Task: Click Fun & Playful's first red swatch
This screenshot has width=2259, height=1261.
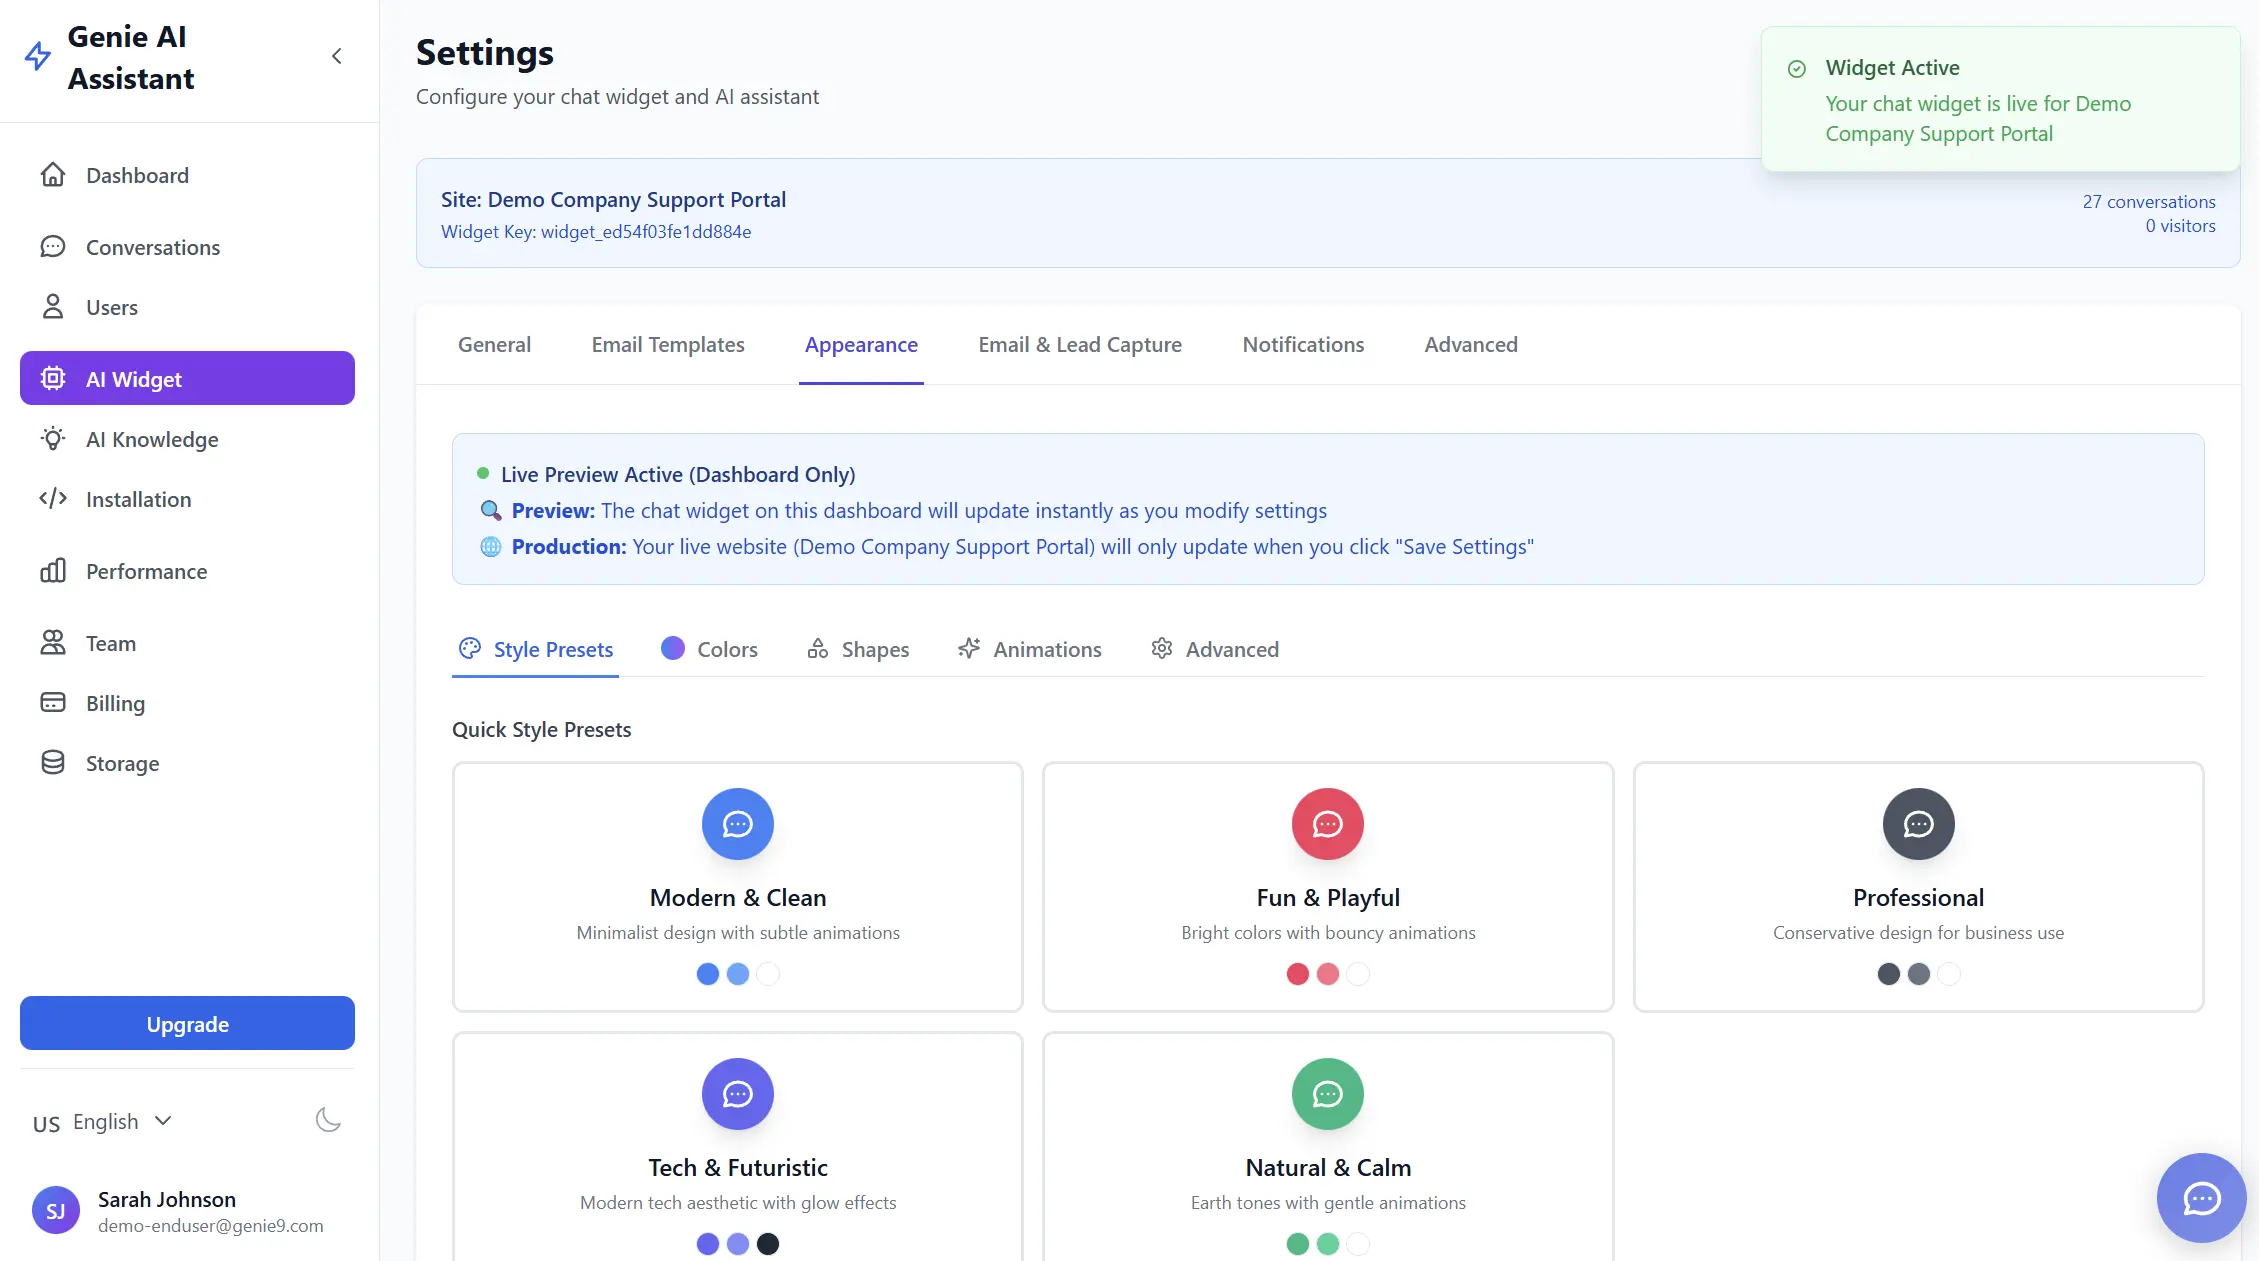Action: pyautogui.click(x=1298, y=974)
